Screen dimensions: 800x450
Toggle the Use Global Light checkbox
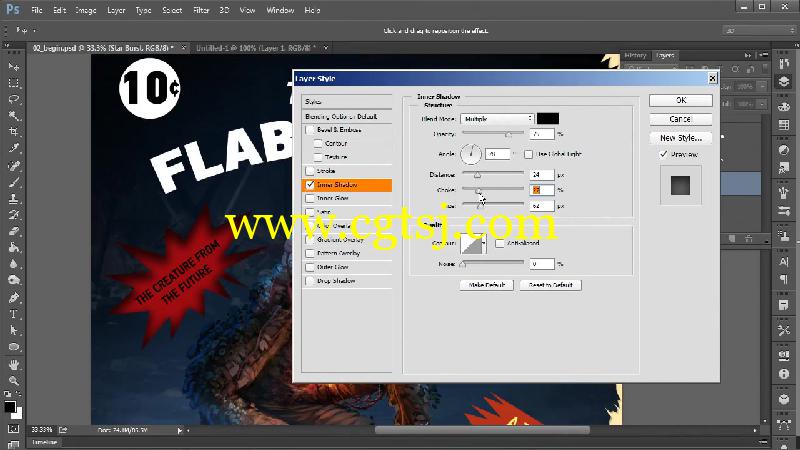pyautogui.click(x=529, y=154)
